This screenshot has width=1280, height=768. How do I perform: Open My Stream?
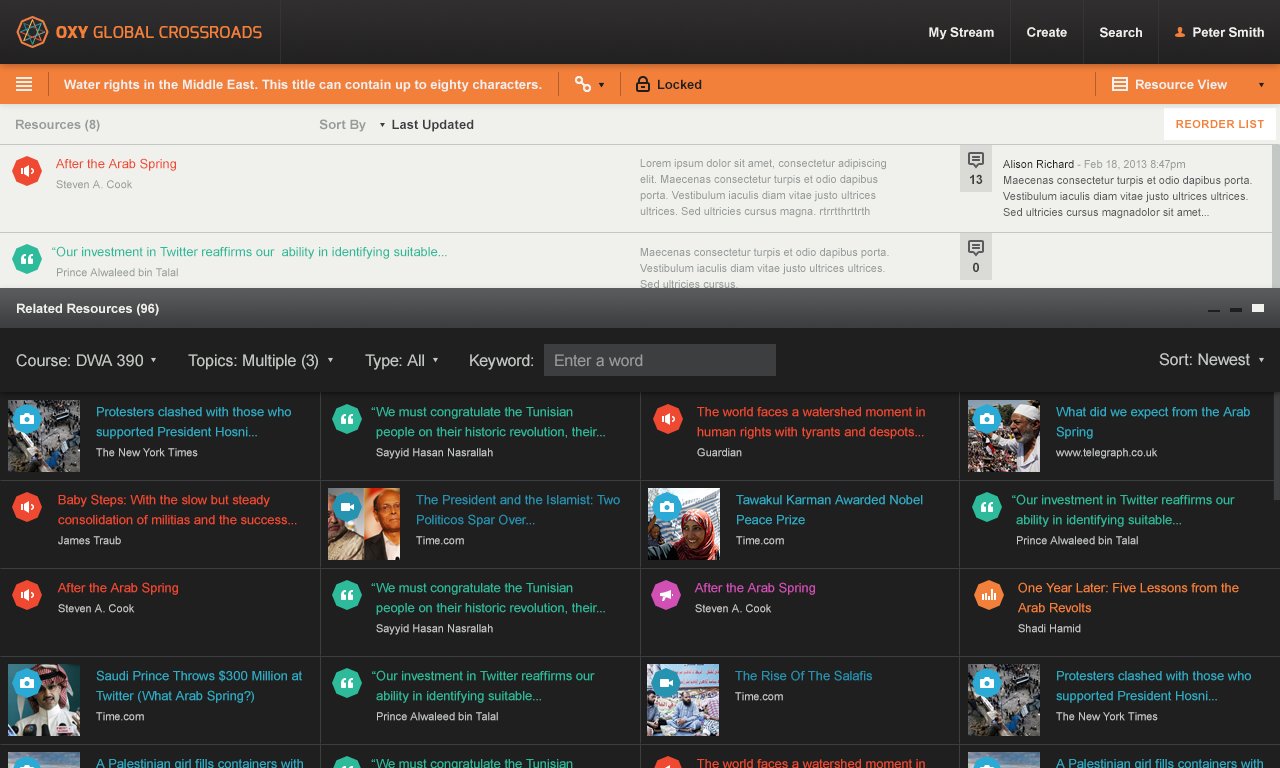[961, 32]
